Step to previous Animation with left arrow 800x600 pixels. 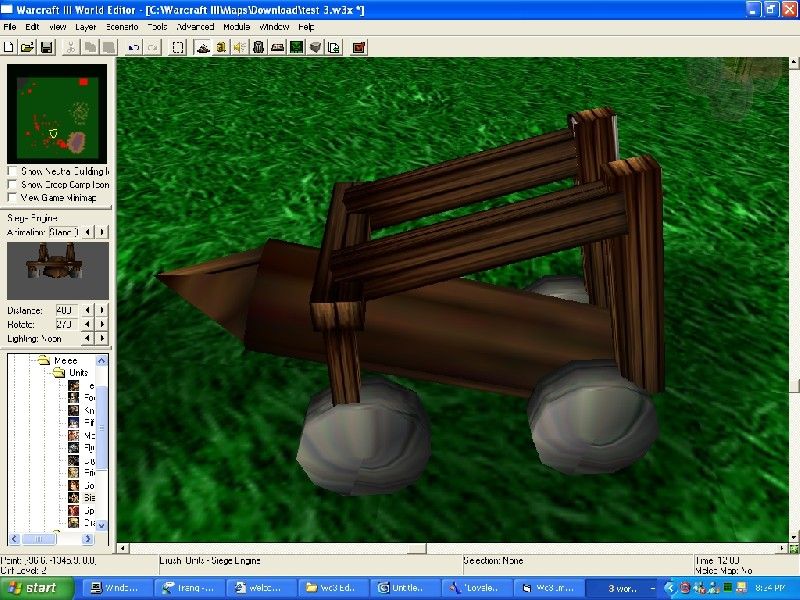coord(88,232)
